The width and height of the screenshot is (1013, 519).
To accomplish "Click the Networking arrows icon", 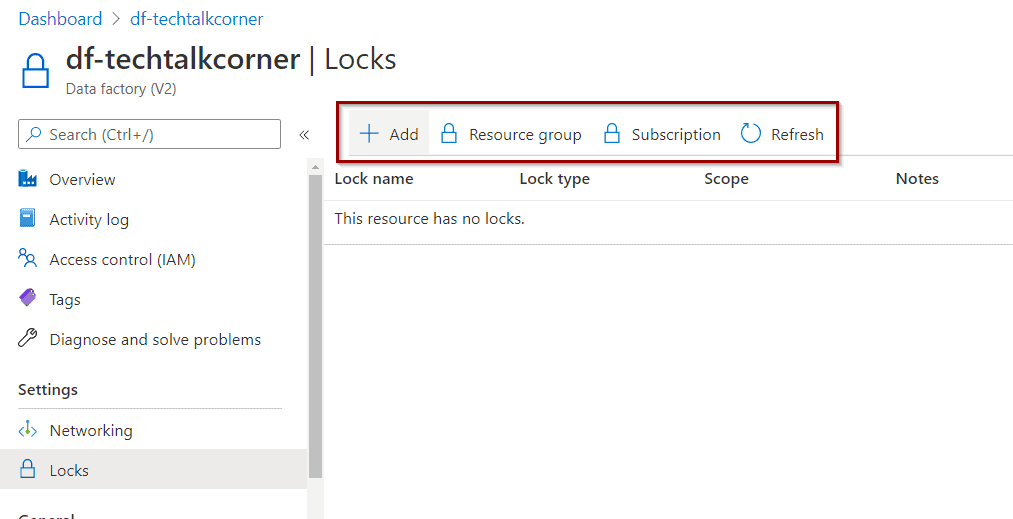I will (x=28, y=430).
